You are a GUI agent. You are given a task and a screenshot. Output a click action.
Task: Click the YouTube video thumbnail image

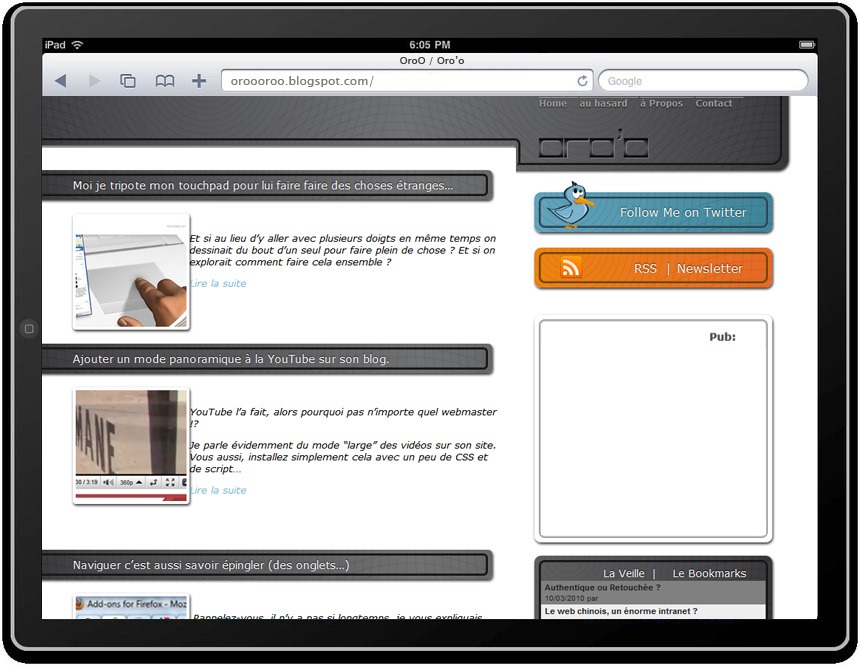tap(131, 446)
